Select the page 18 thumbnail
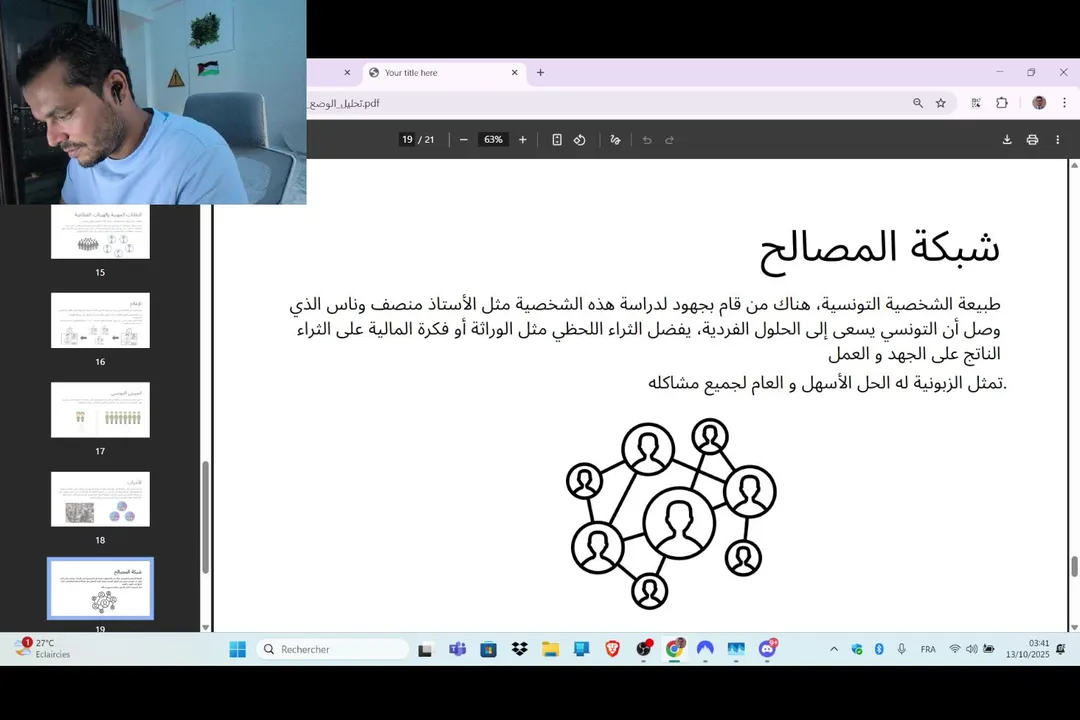Screen dimensions: 1080x720 [x=101, y=500]
